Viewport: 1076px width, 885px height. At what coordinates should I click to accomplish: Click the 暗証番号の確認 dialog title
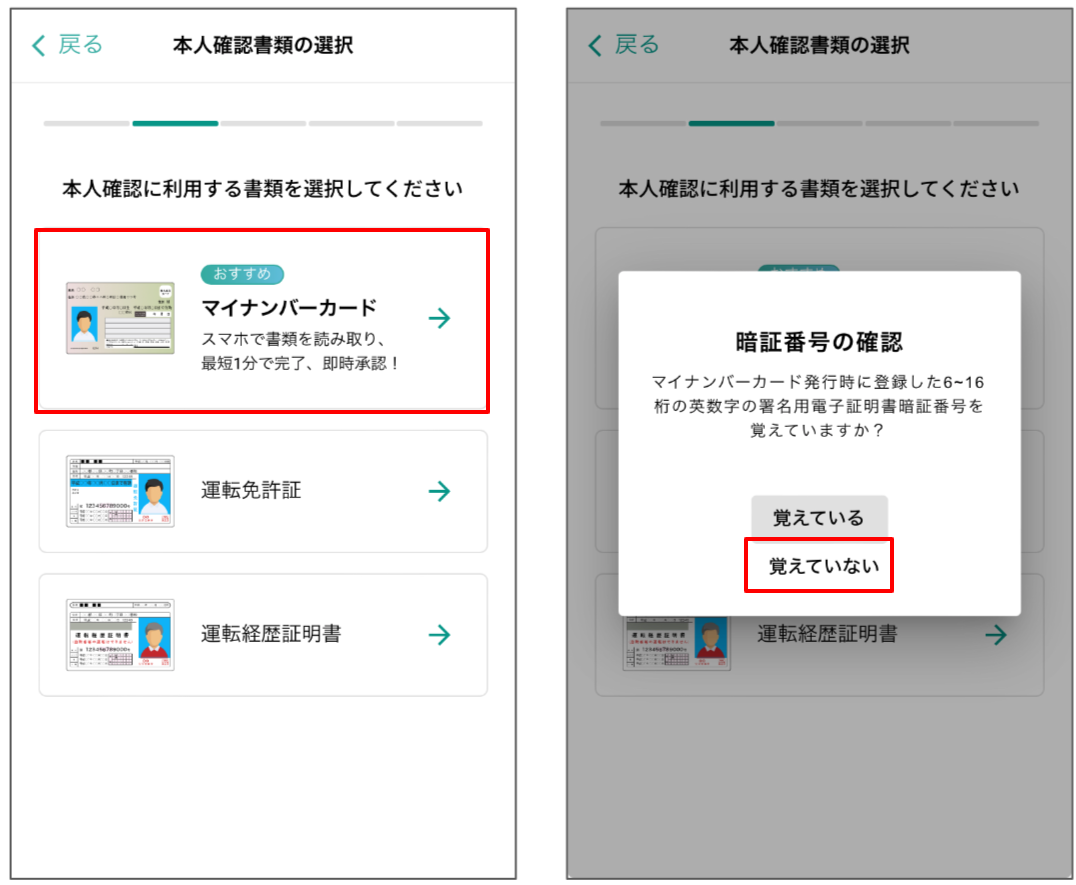819,342
